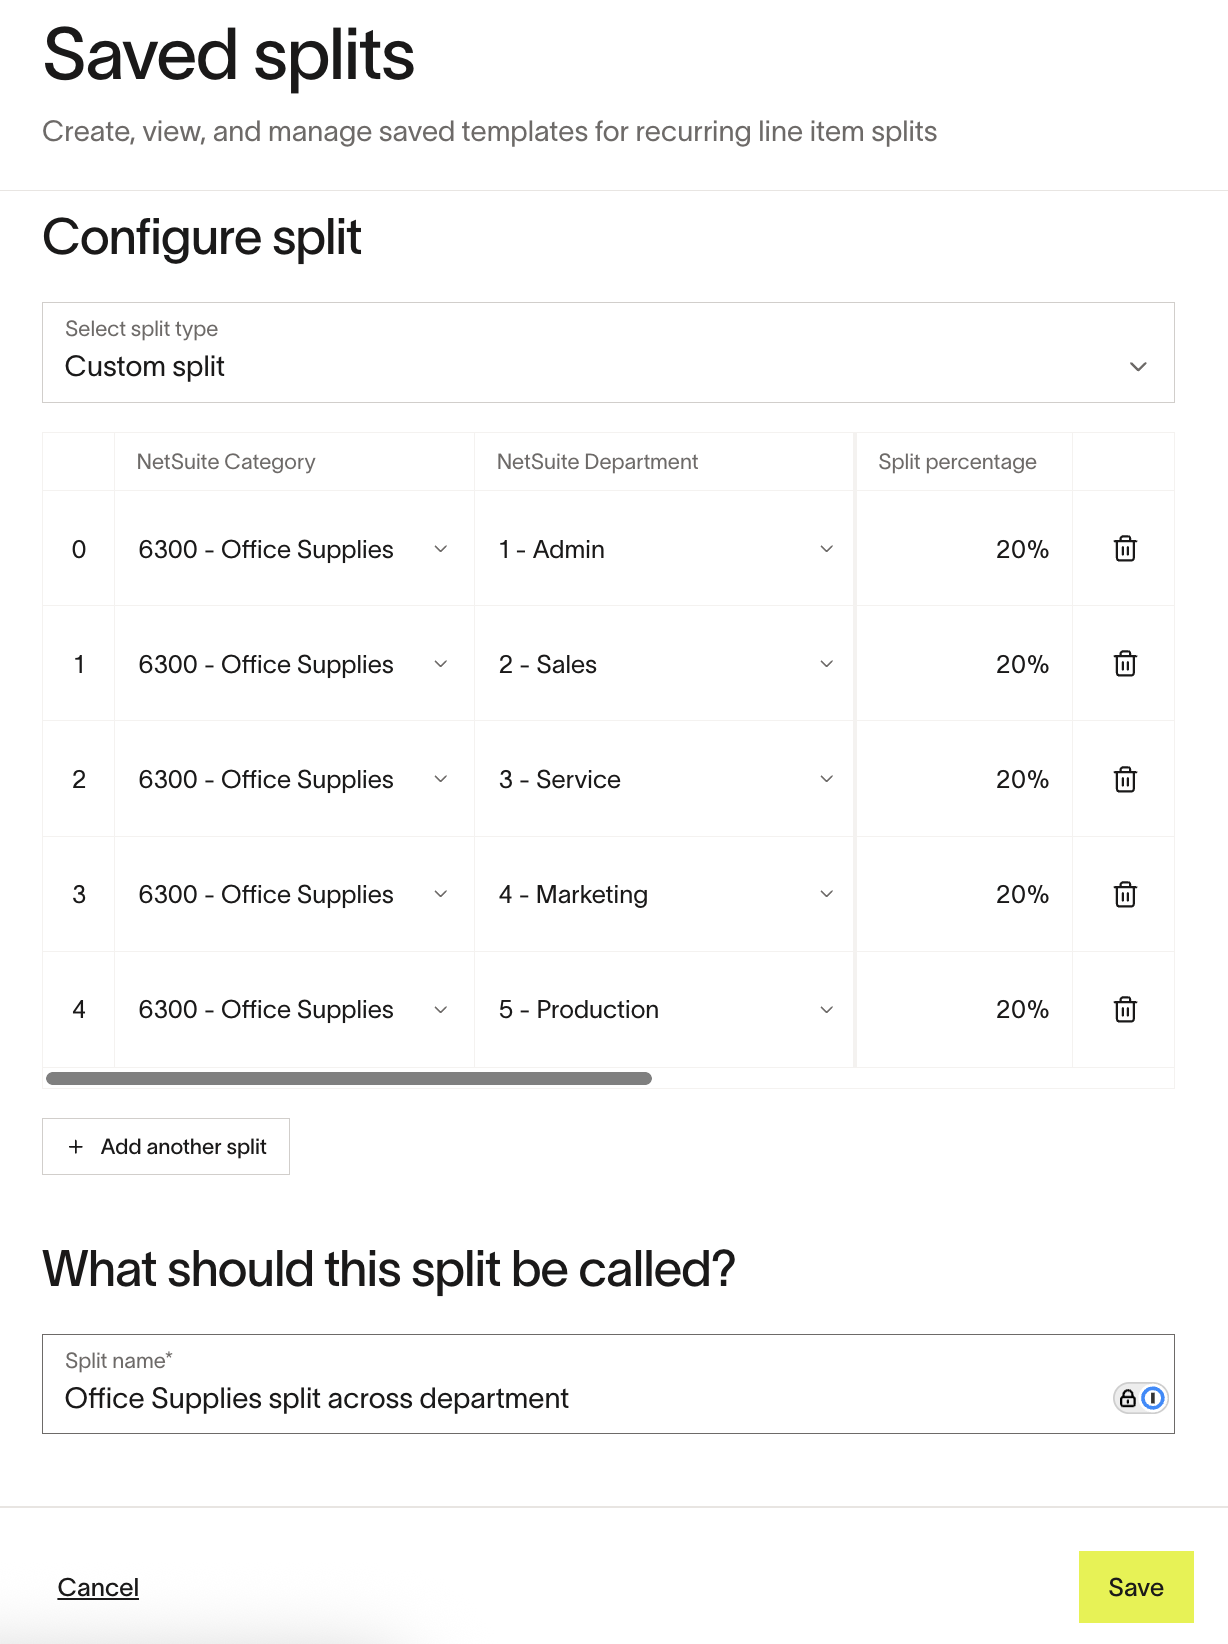Click Add another split button

(x=166, y=1147)
